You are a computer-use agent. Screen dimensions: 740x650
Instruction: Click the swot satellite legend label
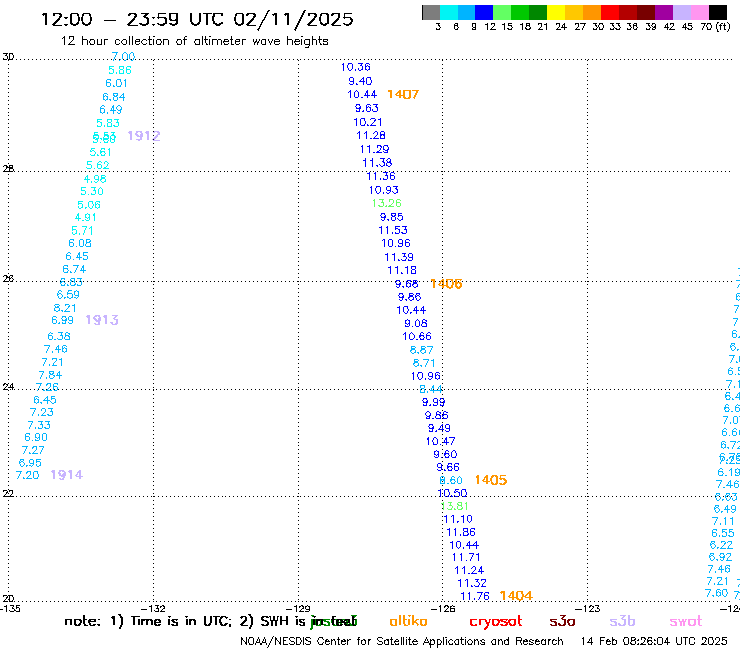point(686,621)
